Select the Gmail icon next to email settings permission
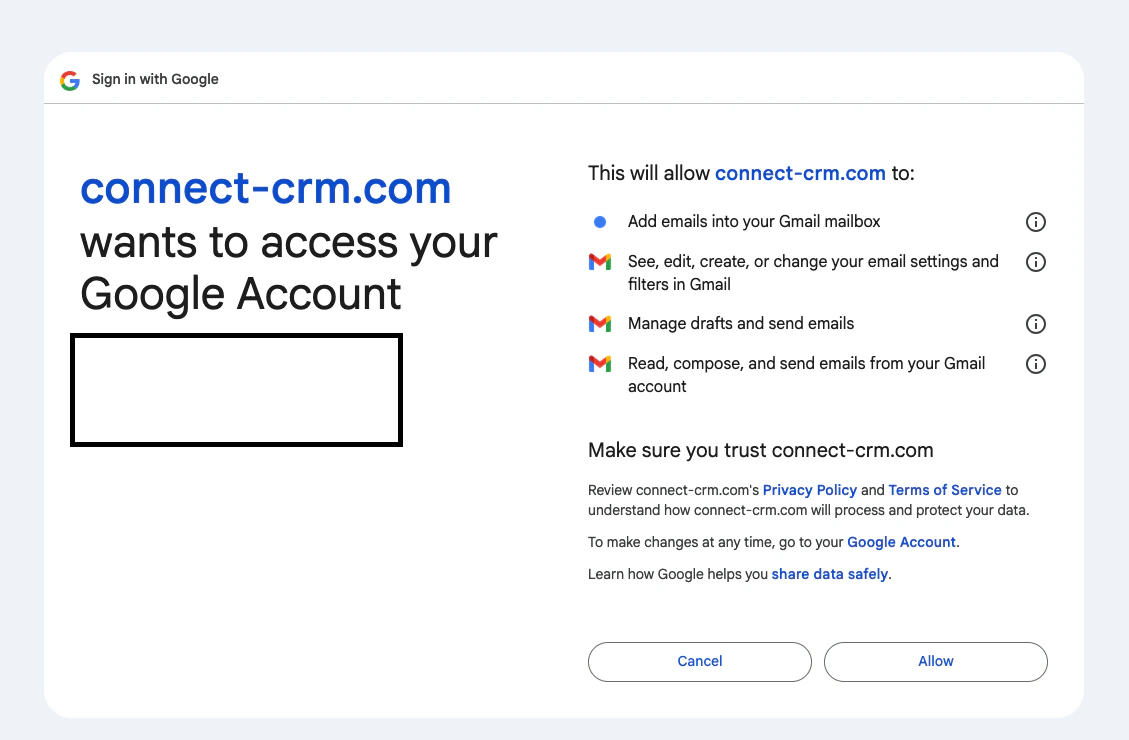 coord(600,262)
